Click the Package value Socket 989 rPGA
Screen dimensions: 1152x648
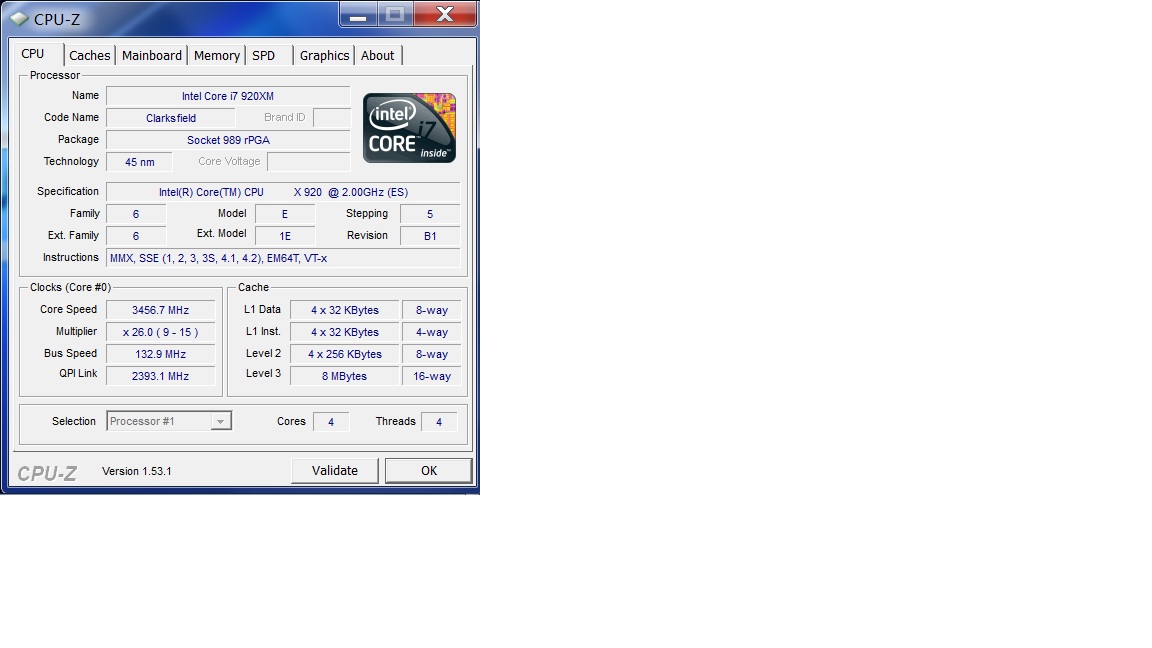click(x=228, y=140)
